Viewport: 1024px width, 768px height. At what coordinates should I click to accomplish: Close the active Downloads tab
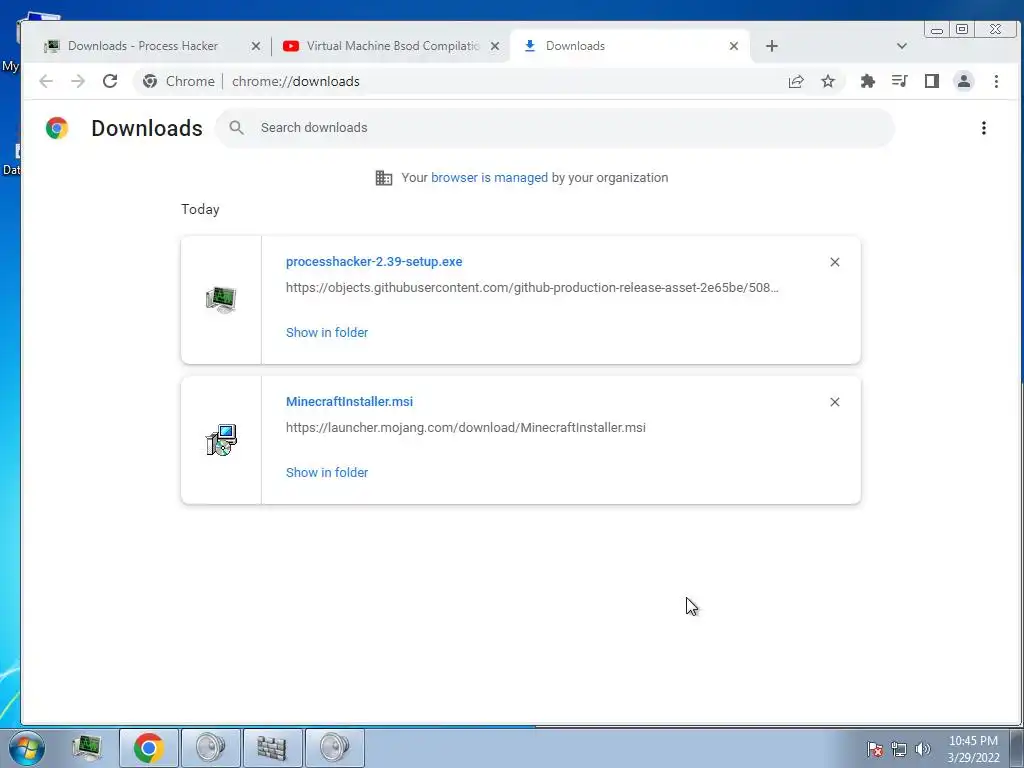coord(734,46)
